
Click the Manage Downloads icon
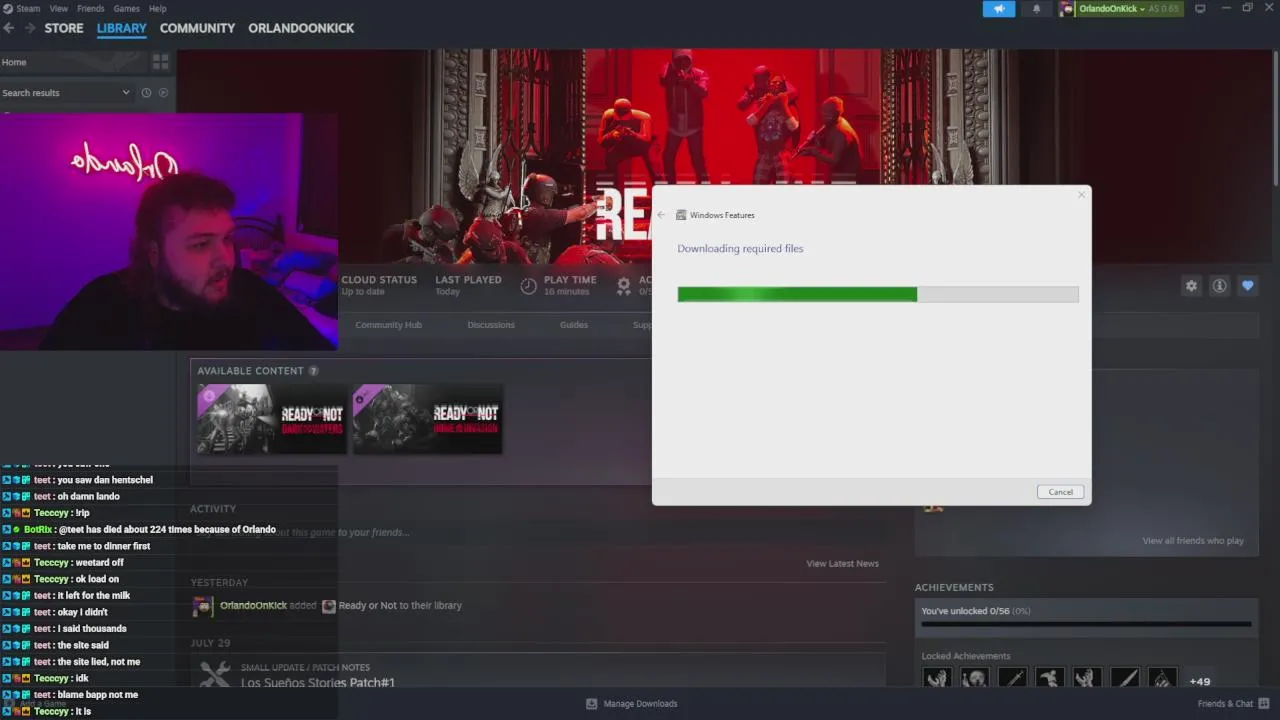tap(591, 704)
